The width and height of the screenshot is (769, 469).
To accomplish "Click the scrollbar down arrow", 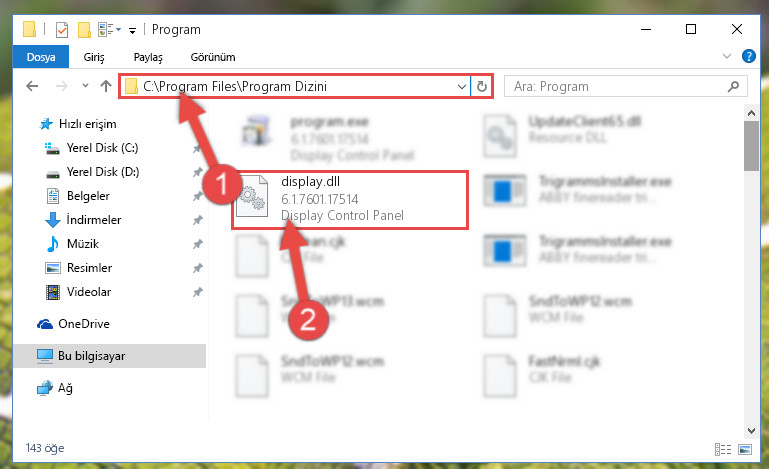I will click(751, 431).
